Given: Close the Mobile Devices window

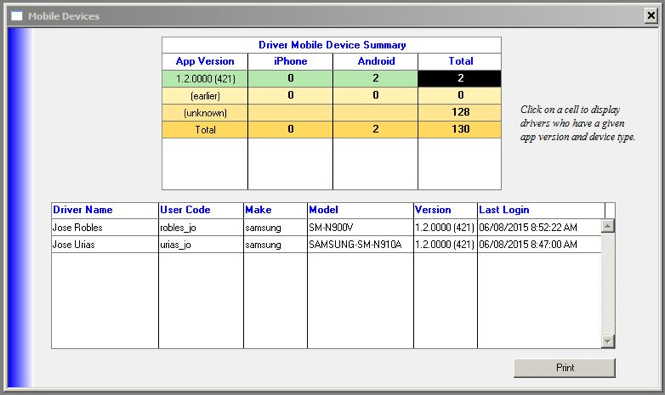Looking at the screenshot, I should (x=651, y=16).
